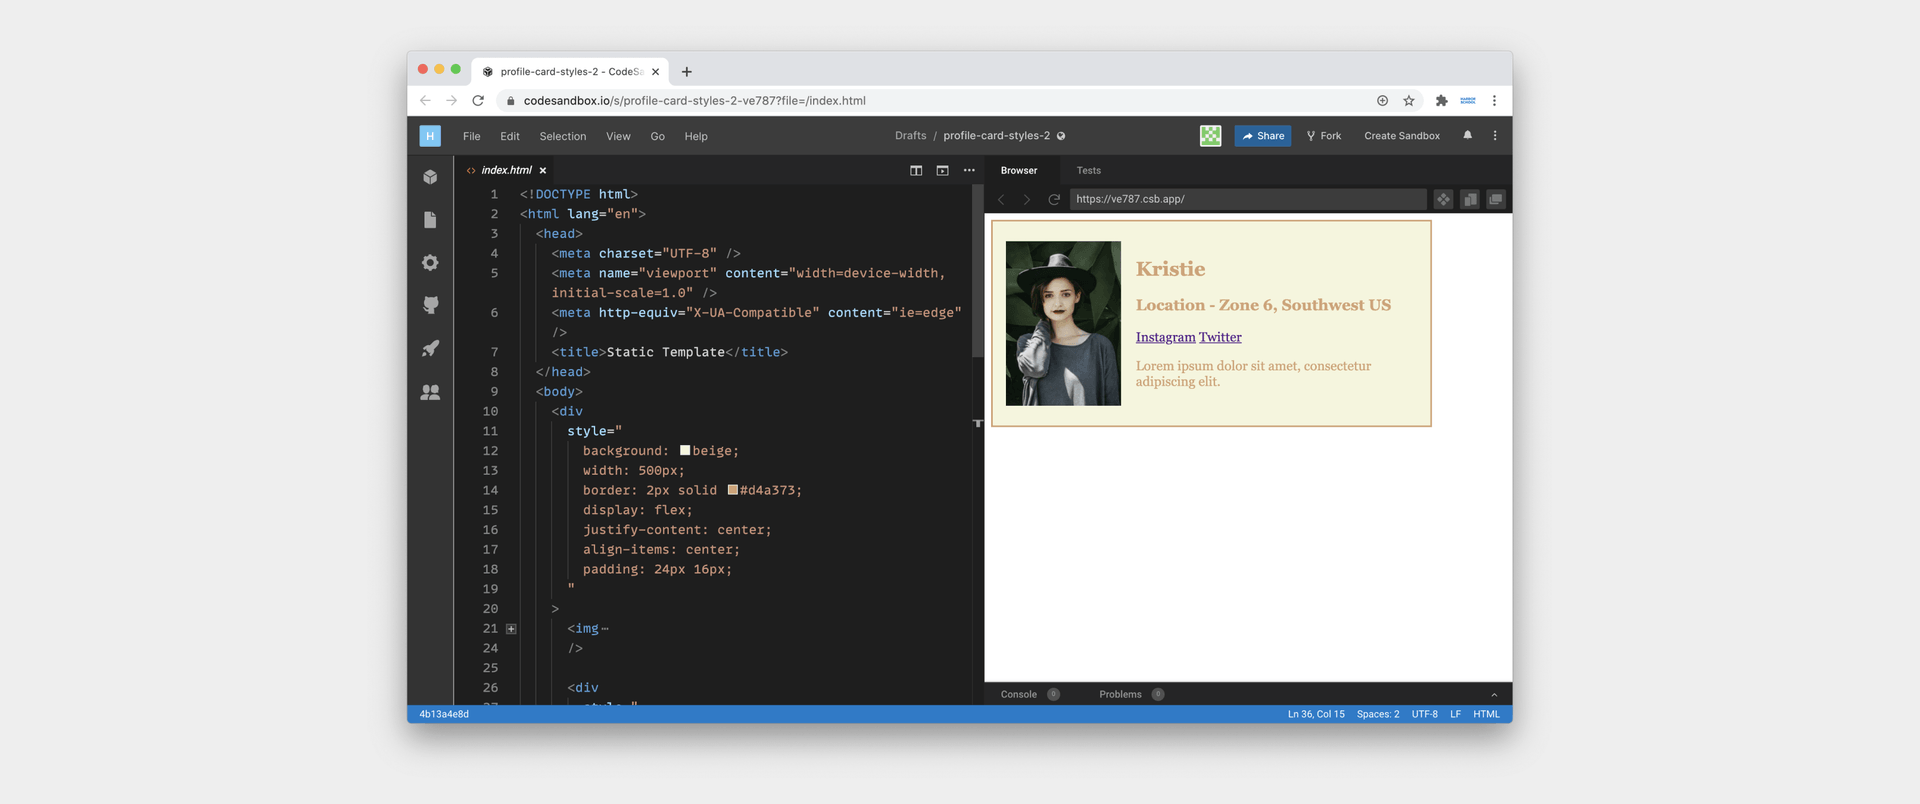Screen dimensions: 1920x804
Task: Open the View menu
Action: tap(618, 136)
